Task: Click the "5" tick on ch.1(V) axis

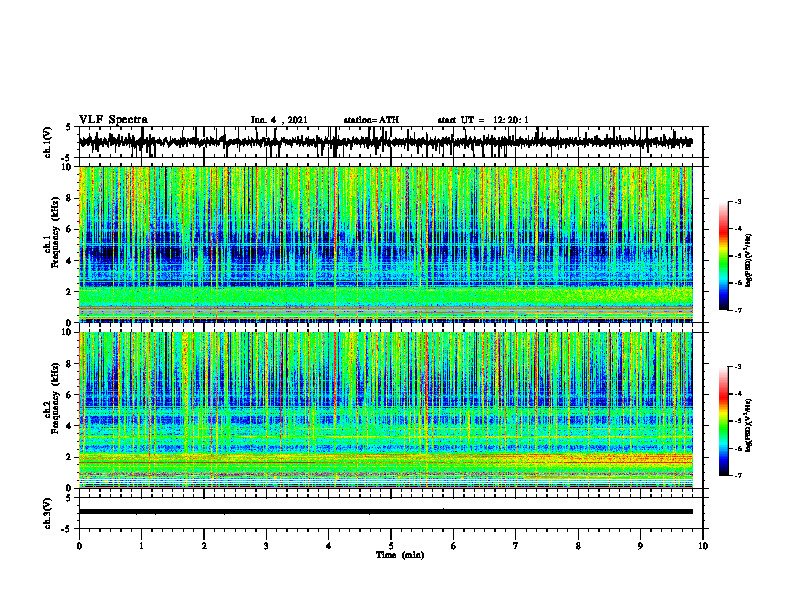Action: pos(69,128)
